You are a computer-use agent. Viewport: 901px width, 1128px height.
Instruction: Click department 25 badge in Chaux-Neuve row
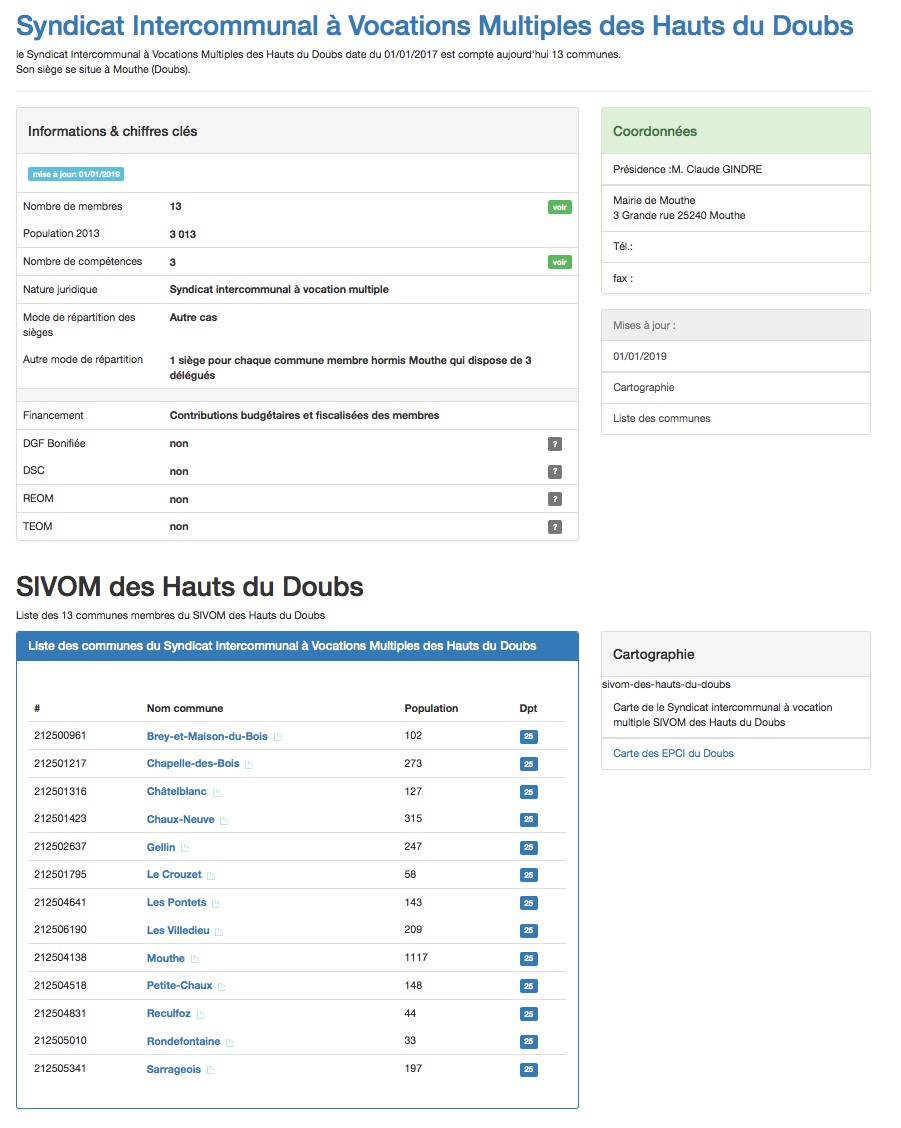[529, 819]
